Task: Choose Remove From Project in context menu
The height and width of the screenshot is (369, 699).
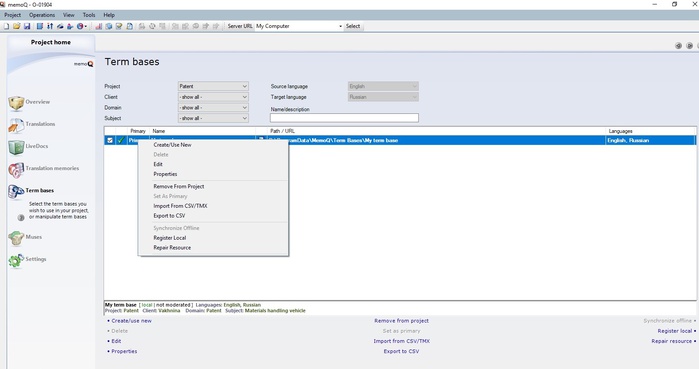Action: coord(179,187)
